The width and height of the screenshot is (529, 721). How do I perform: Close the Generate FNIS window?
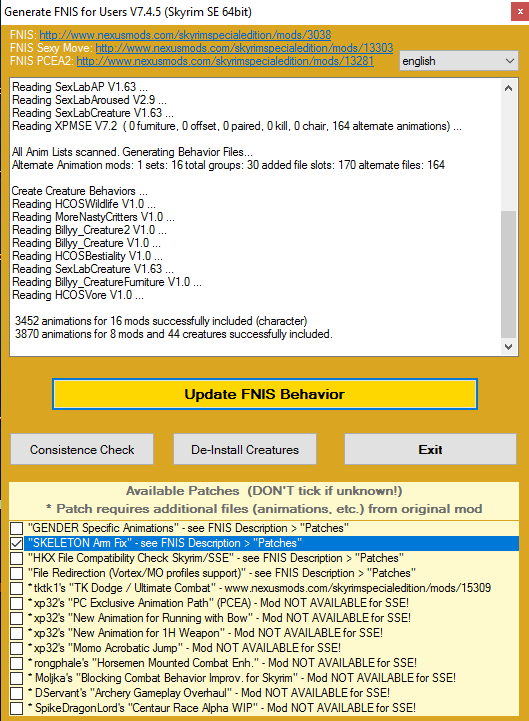(520, 11)
